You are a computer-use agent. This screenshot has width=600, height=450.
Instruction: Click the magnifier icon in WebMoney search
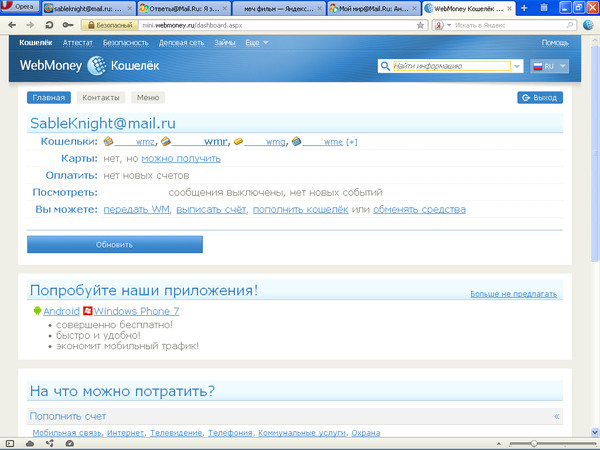(385, 66)
